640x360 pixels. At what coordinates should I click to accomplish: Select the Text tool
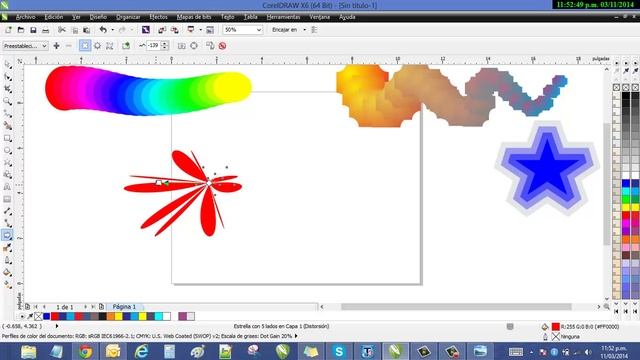[7, 187]
